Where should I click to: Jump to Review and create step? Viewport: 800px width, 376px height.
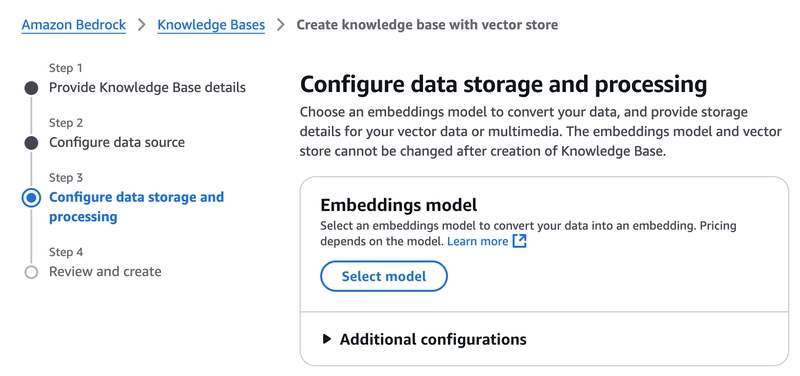coord(105,272)
